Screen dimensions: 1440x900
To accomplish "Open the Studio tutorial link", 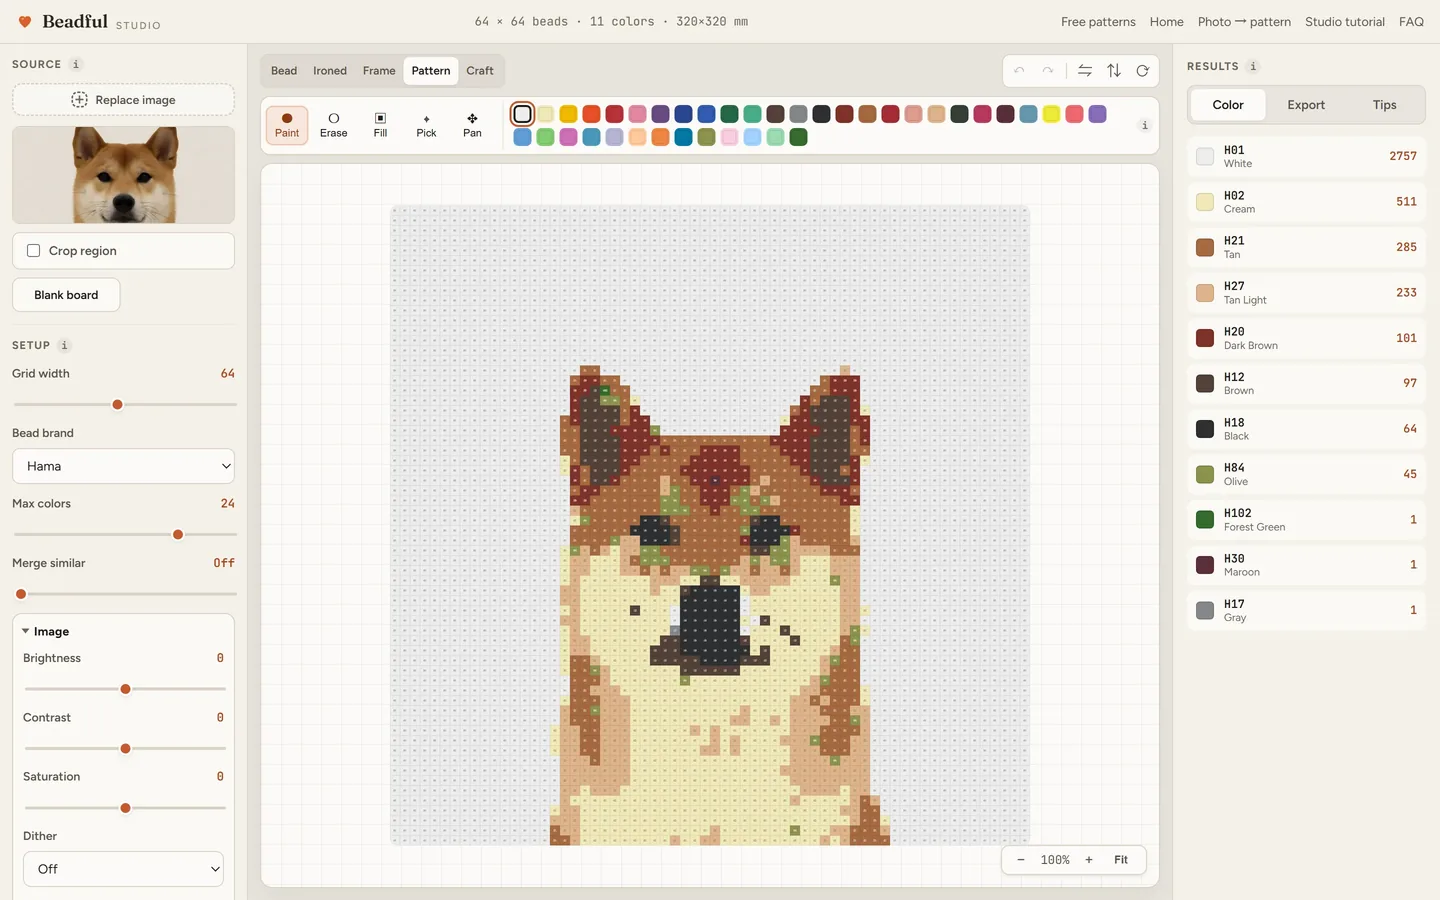I will pos(1345,22).
